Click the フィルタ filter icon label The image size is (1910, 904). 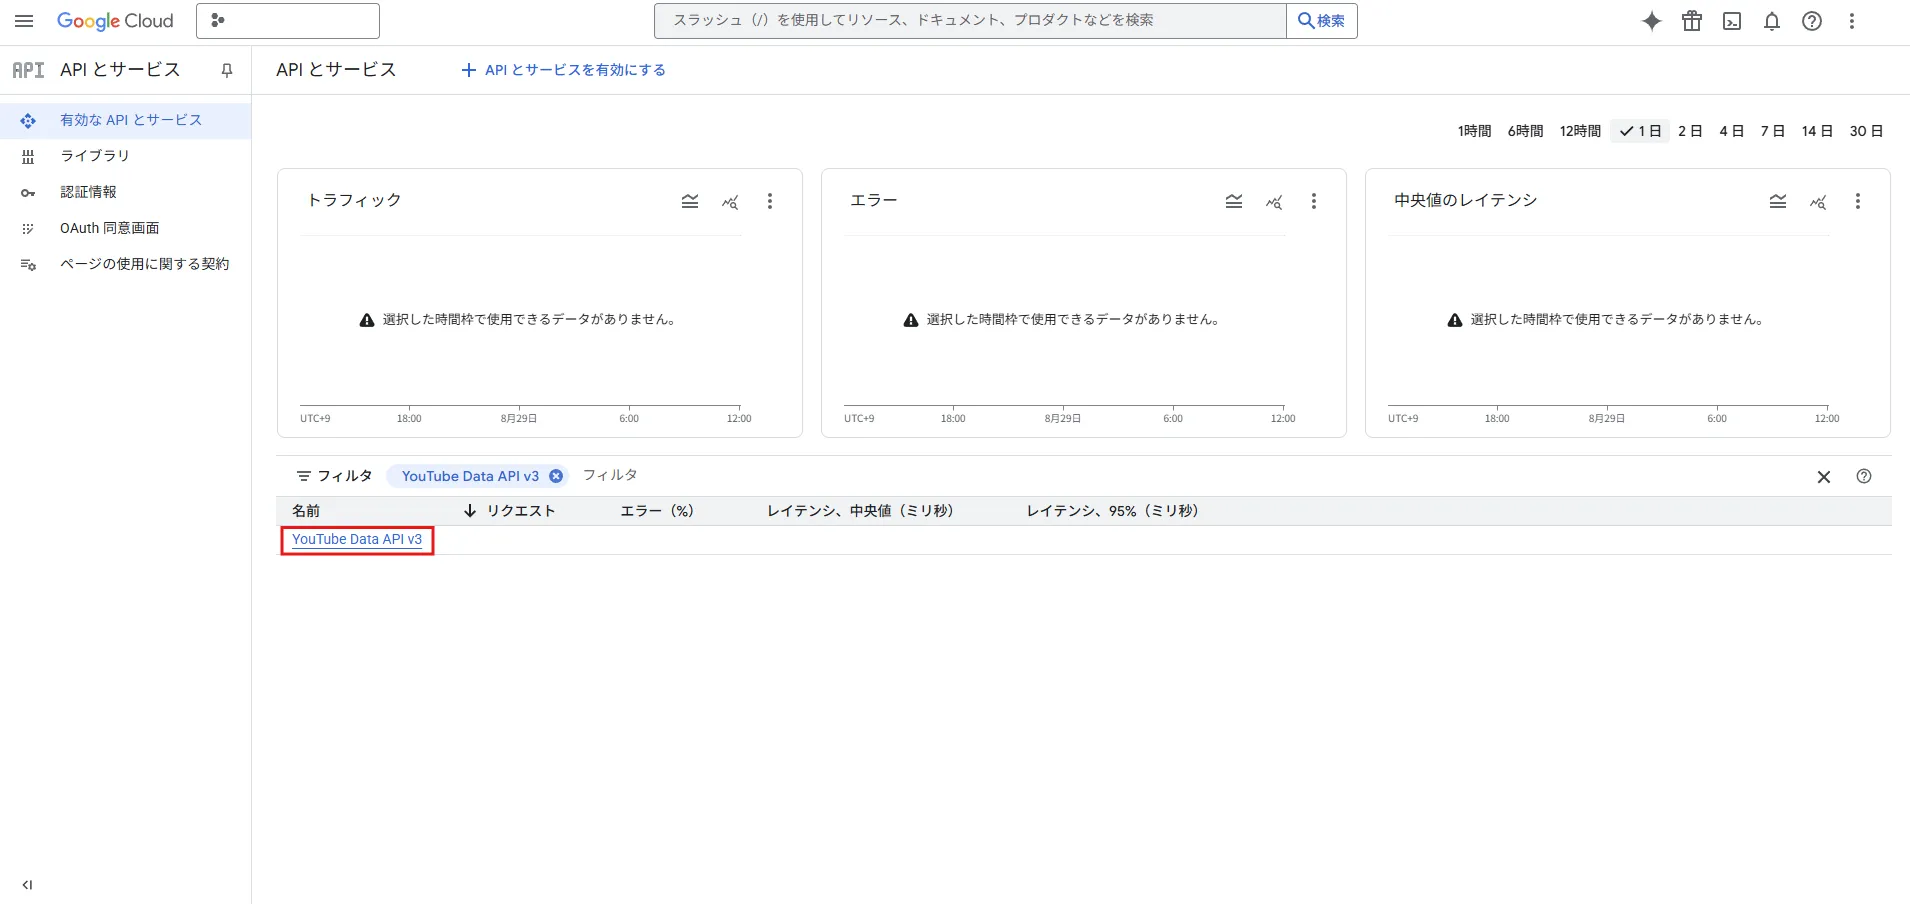pyautogui.click(x=334, y=476)
